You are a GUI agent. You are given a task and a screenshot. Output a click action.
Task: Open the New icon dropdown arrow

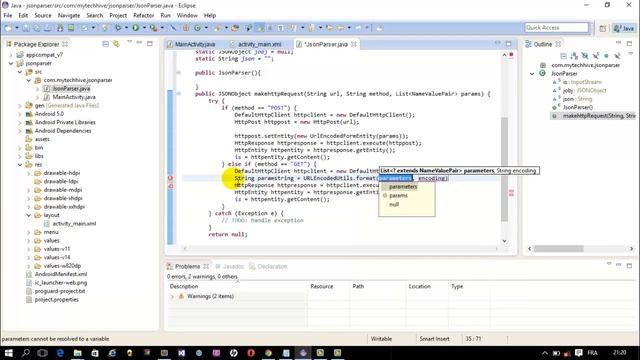click(x=17, y=28)
